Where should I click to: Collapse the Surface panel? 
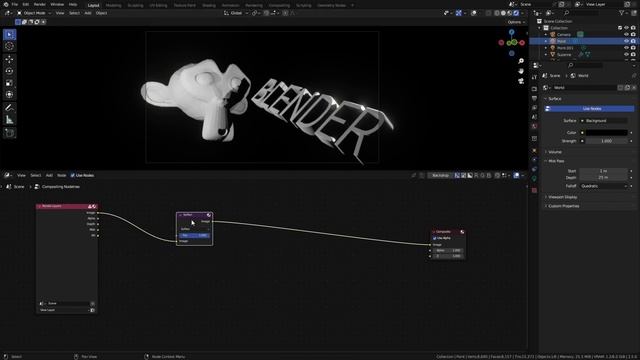554,99
